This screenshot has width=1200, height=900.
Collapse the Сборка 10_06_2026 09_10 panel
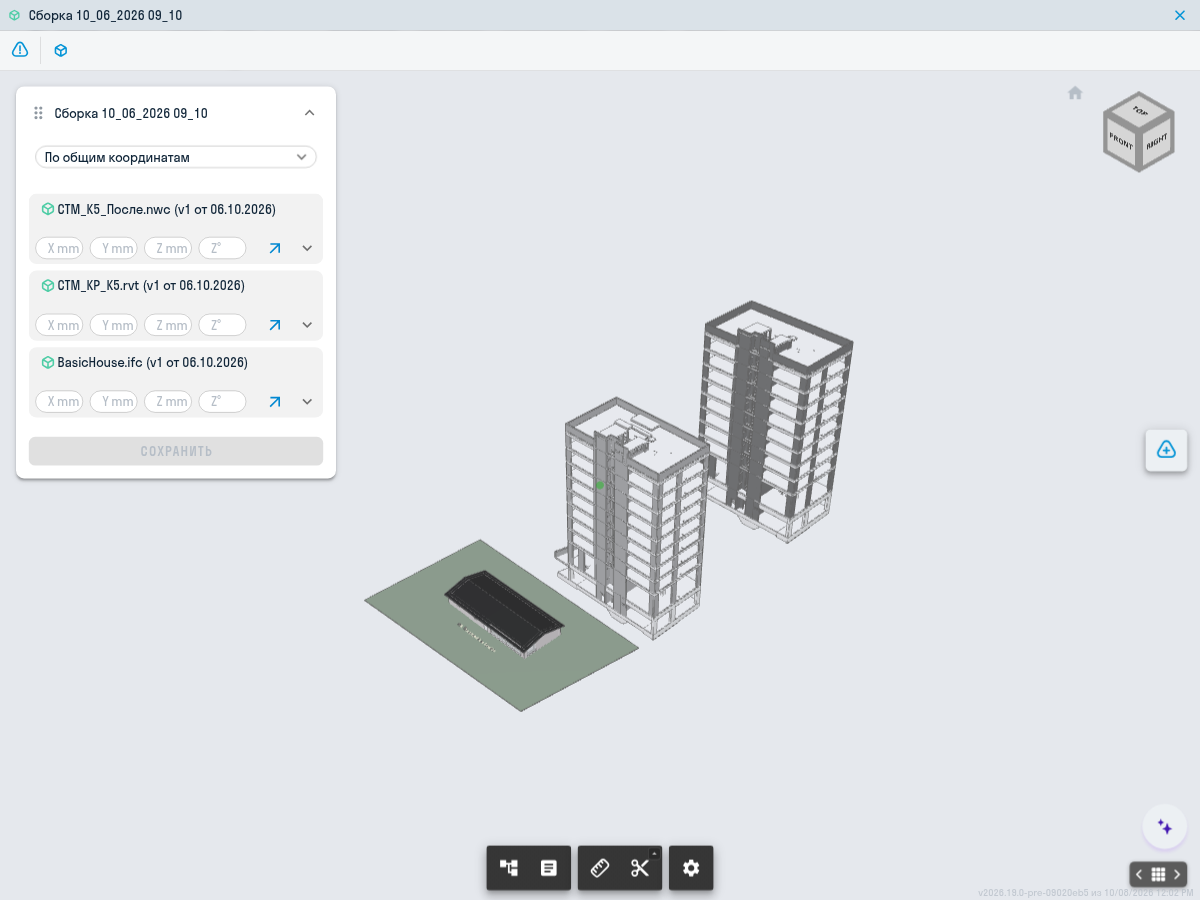click(x=310, y=113)
